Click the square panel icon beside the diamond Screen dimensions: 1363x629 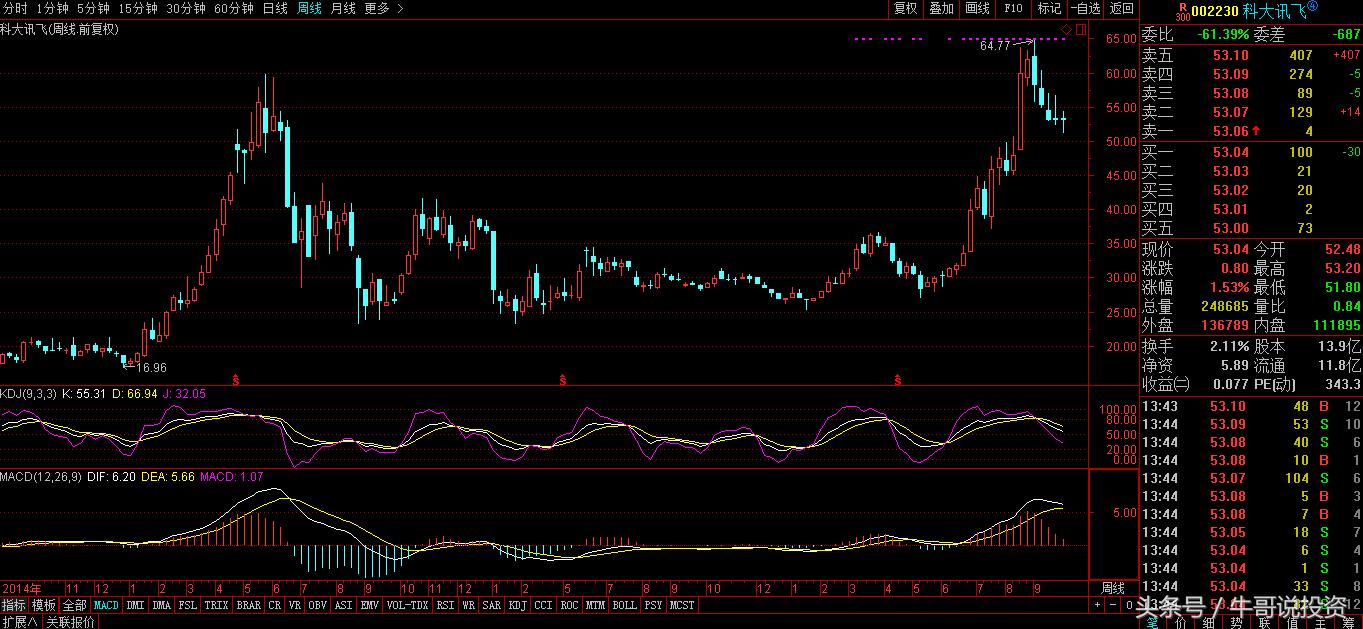(x=1080, y=28)
